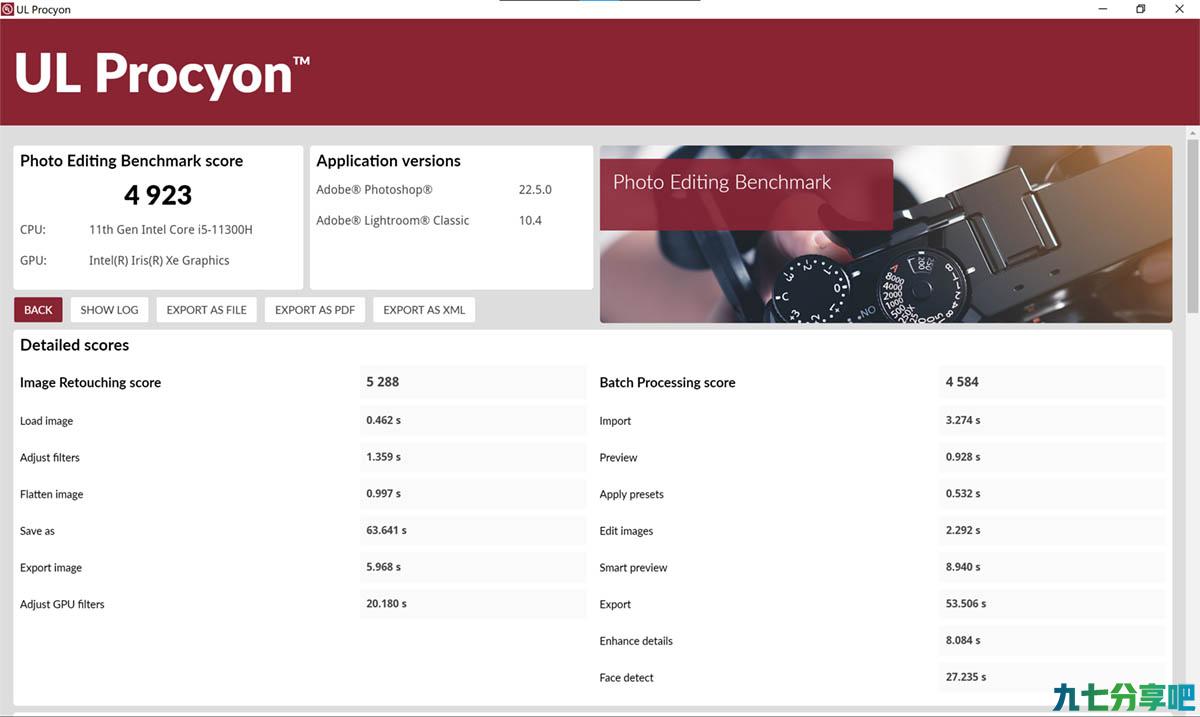Click the Enhance details label

click(636, 641)
